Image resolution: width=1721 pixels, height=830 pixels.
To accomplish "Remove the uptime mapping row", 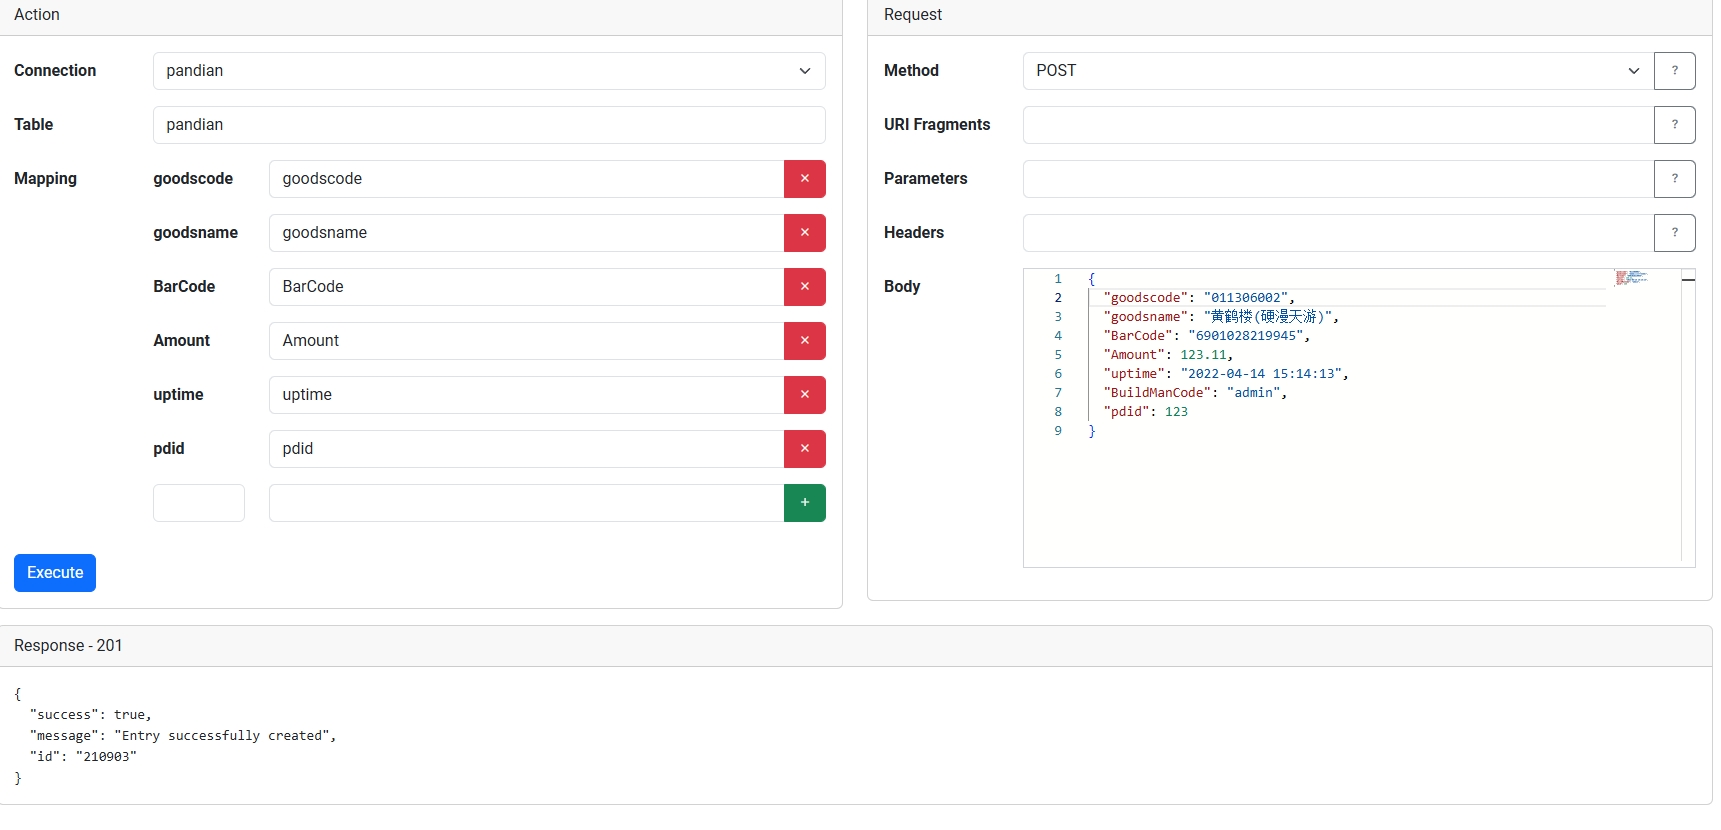I will [804, 395].
